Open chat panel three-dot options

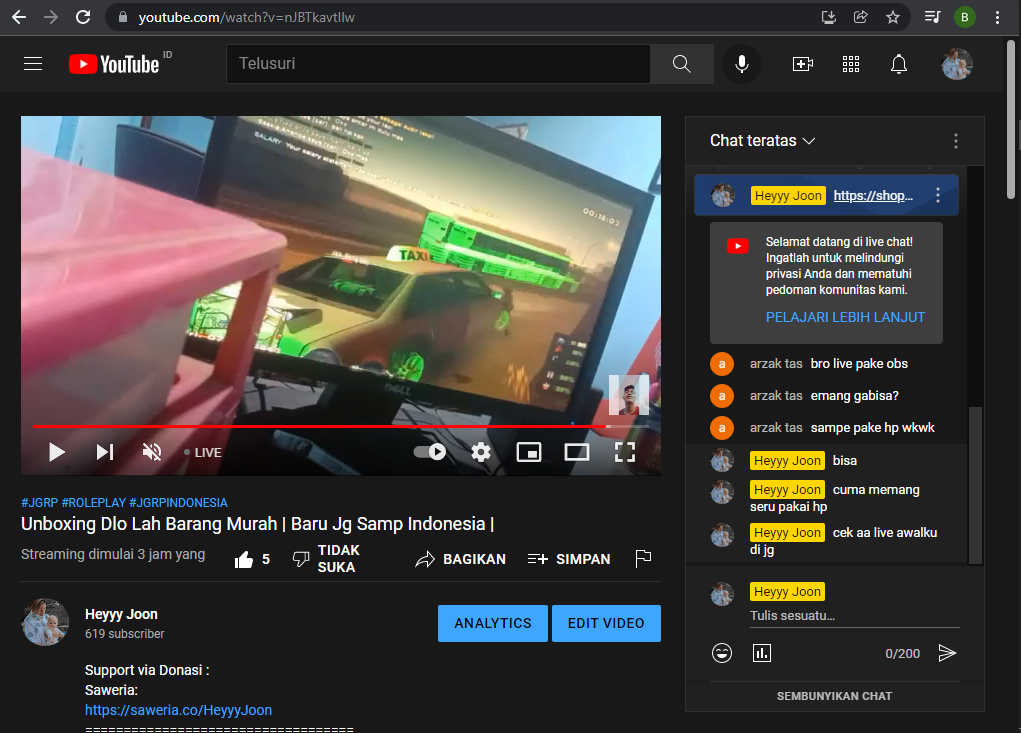coord(955,141)
